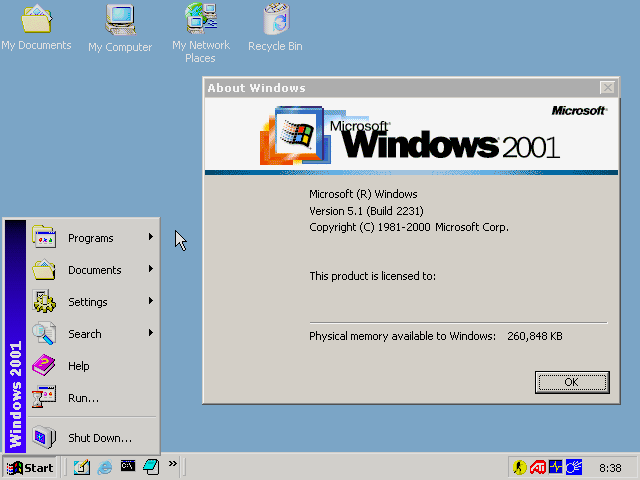Click the fourth quick launch notepad icon
This screenshot has width=640, height=480.
pyautogui.click(x=151, y=467)
